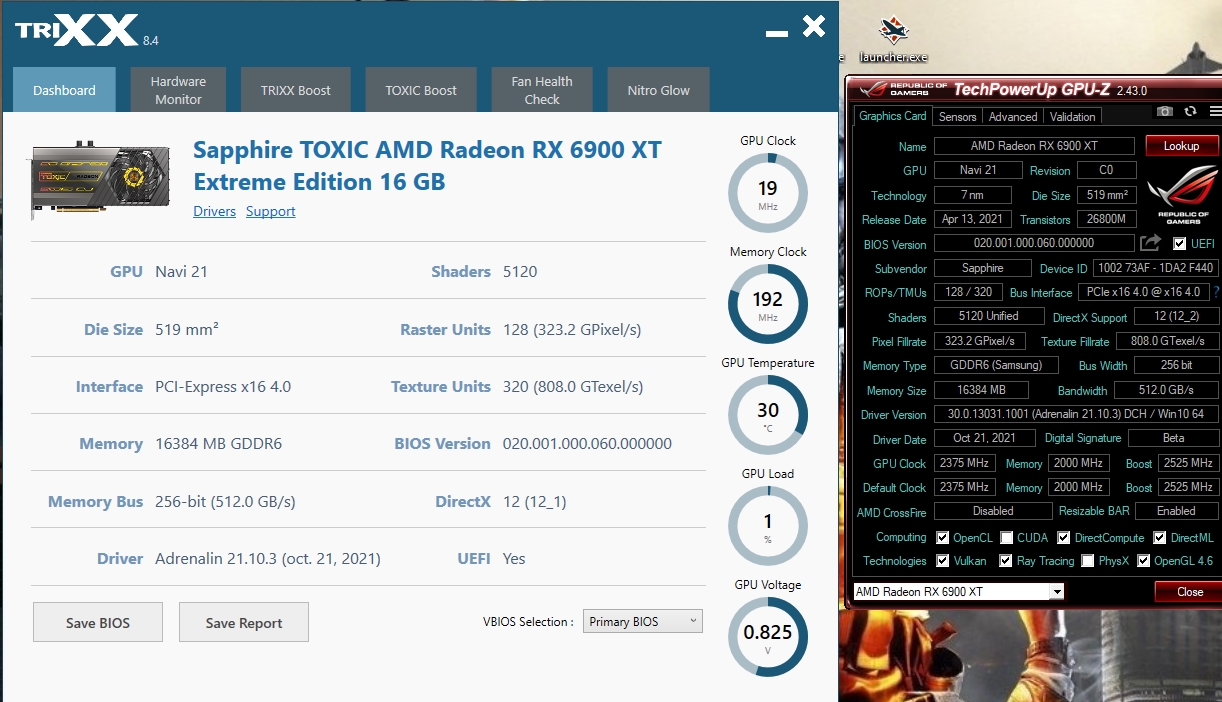Toggle the PhysX checkbox

tap(1087, 561)
